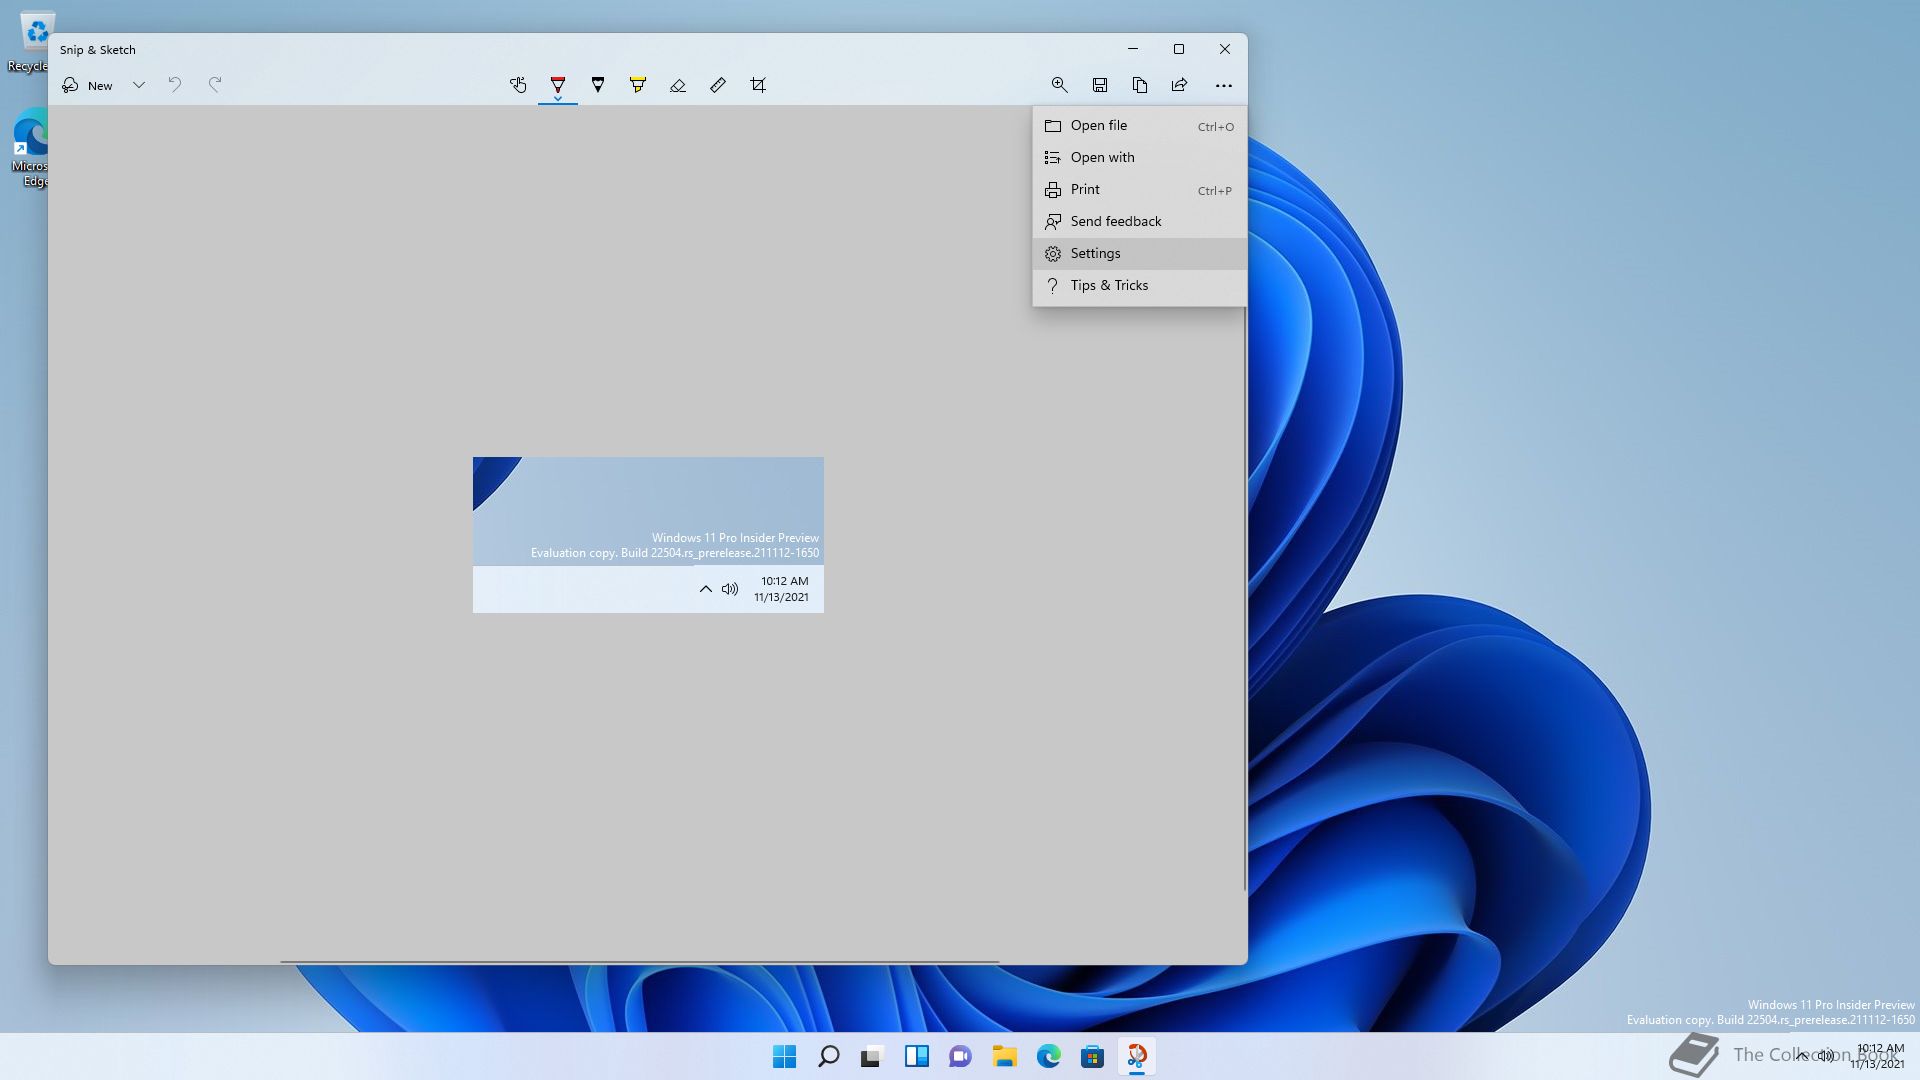The width and height of the screenshot is (1920, 1080).
Task: Open the Zoom control
Action: tap(1059, 85)
